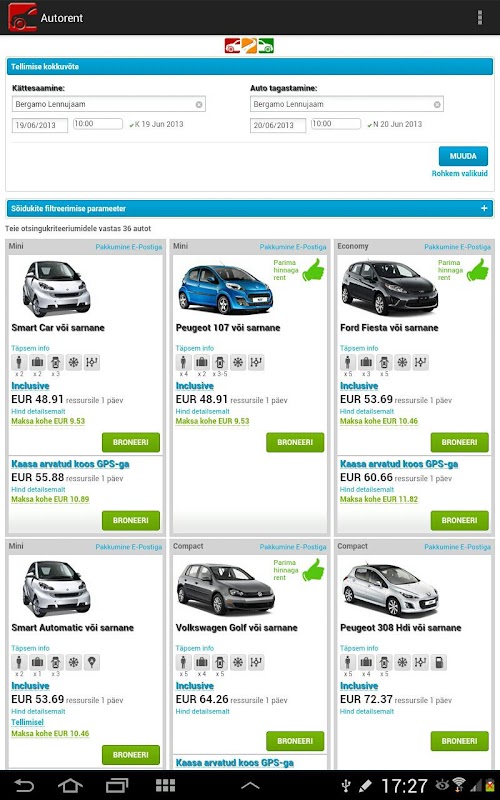The width and height of the screenshot is (500, 800).
Task: Click the passenger count icon on Peugeot 107
Action: click(183, 362)
